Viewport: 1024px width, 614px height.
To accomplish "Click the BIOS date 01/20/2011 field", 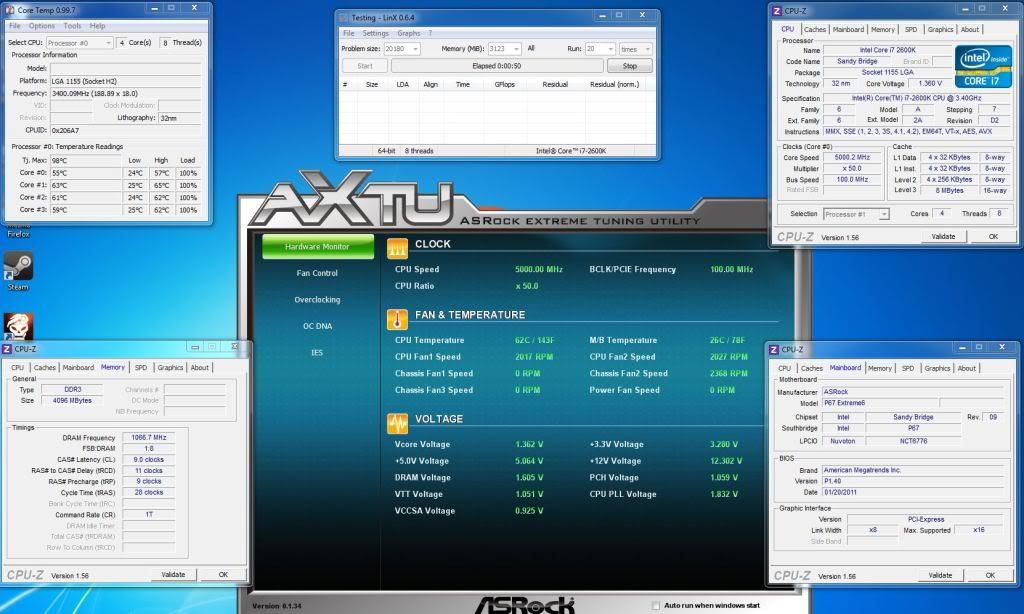I will point(912,493).
